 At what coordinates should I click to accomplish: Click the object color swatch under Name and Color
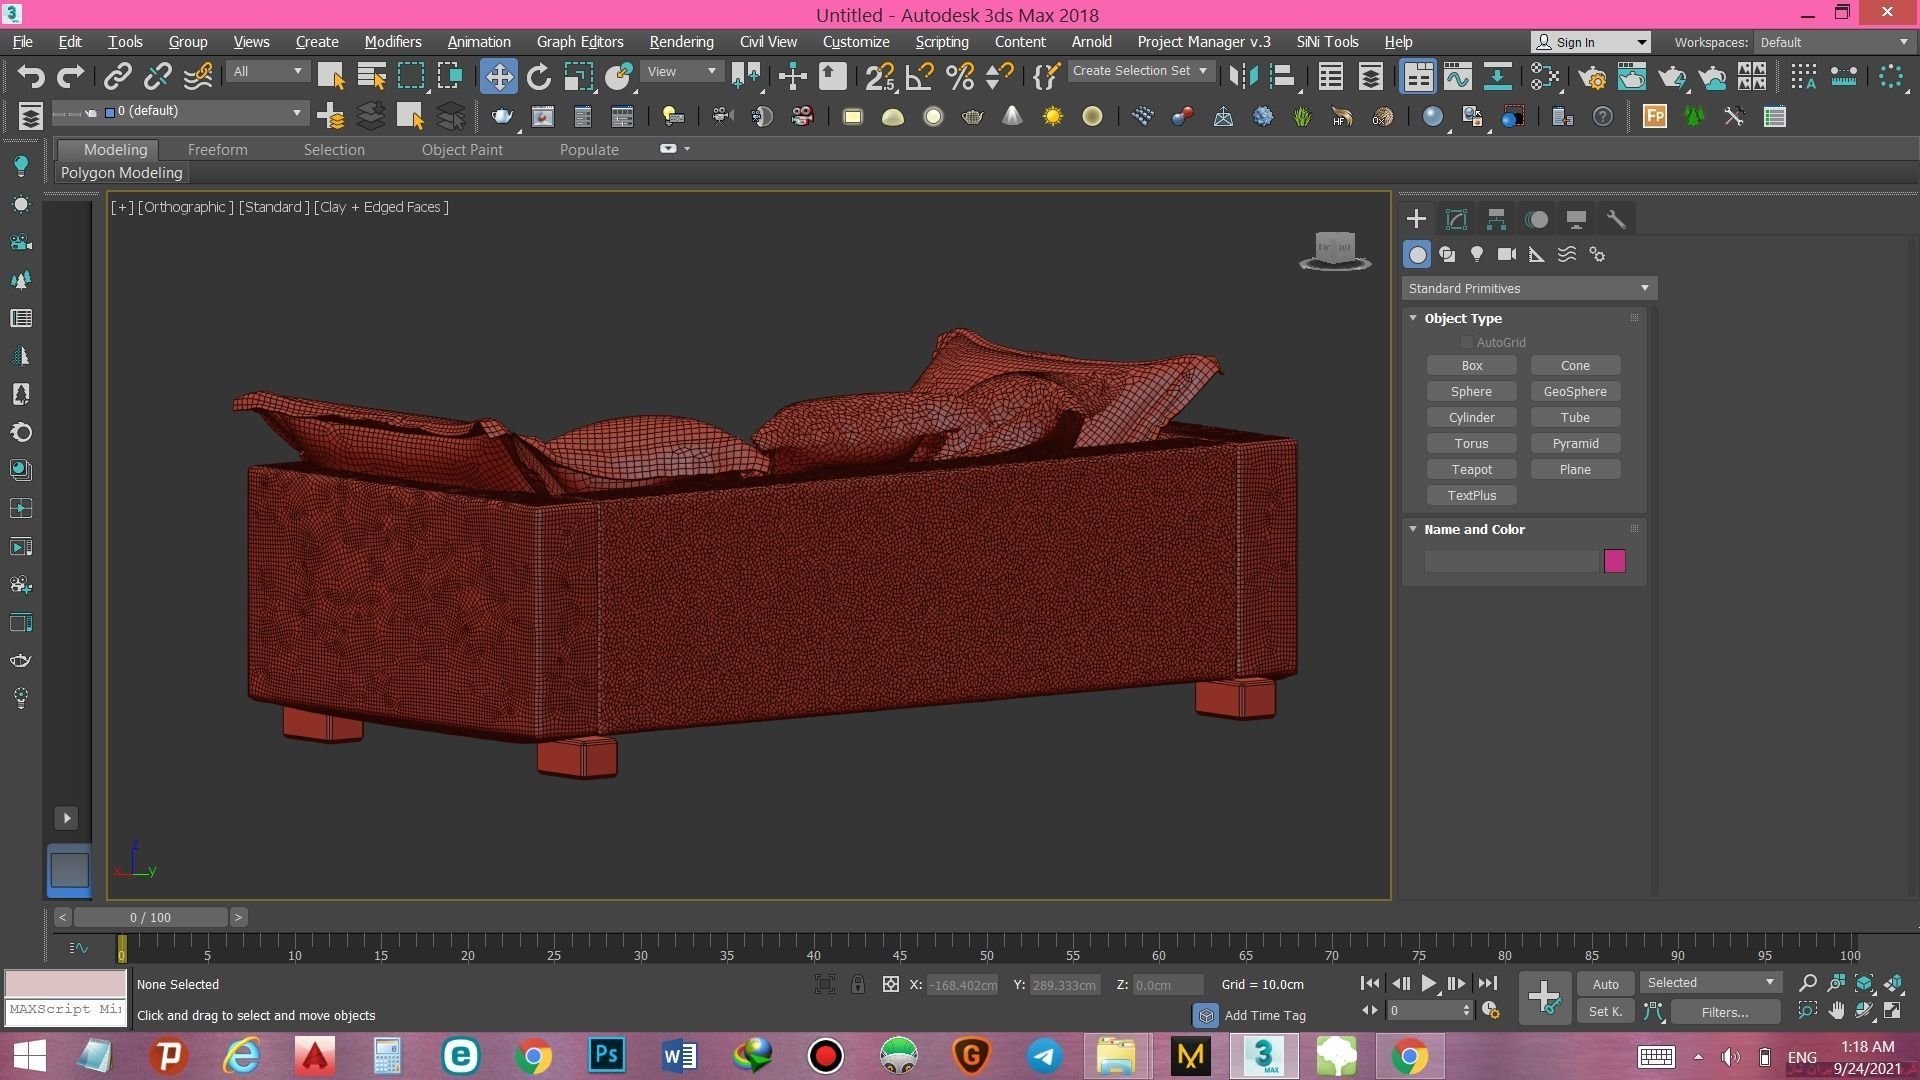[1616, 561]
